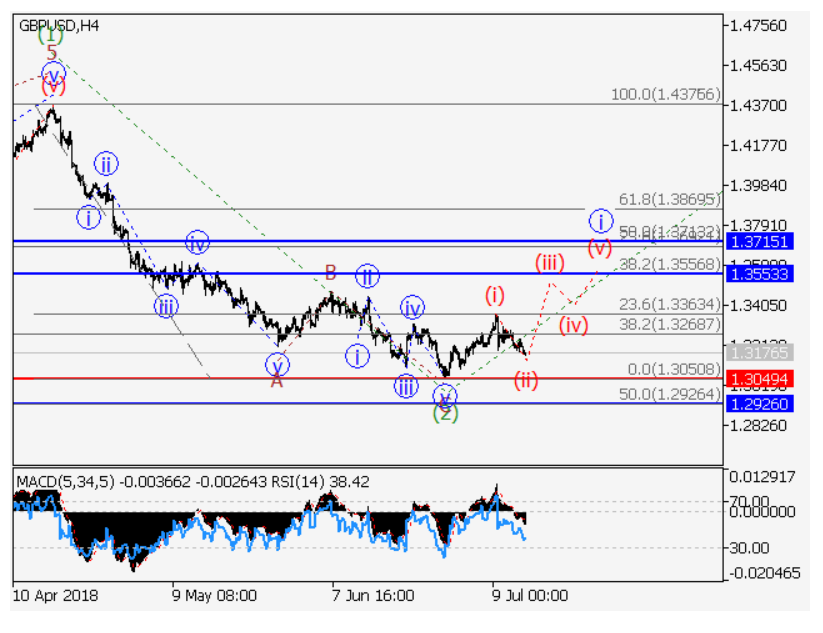Viewport: 823px width, 633px height.
Task: Click the 9 Jul 00:00 date marker
Action: pos(529,595)
